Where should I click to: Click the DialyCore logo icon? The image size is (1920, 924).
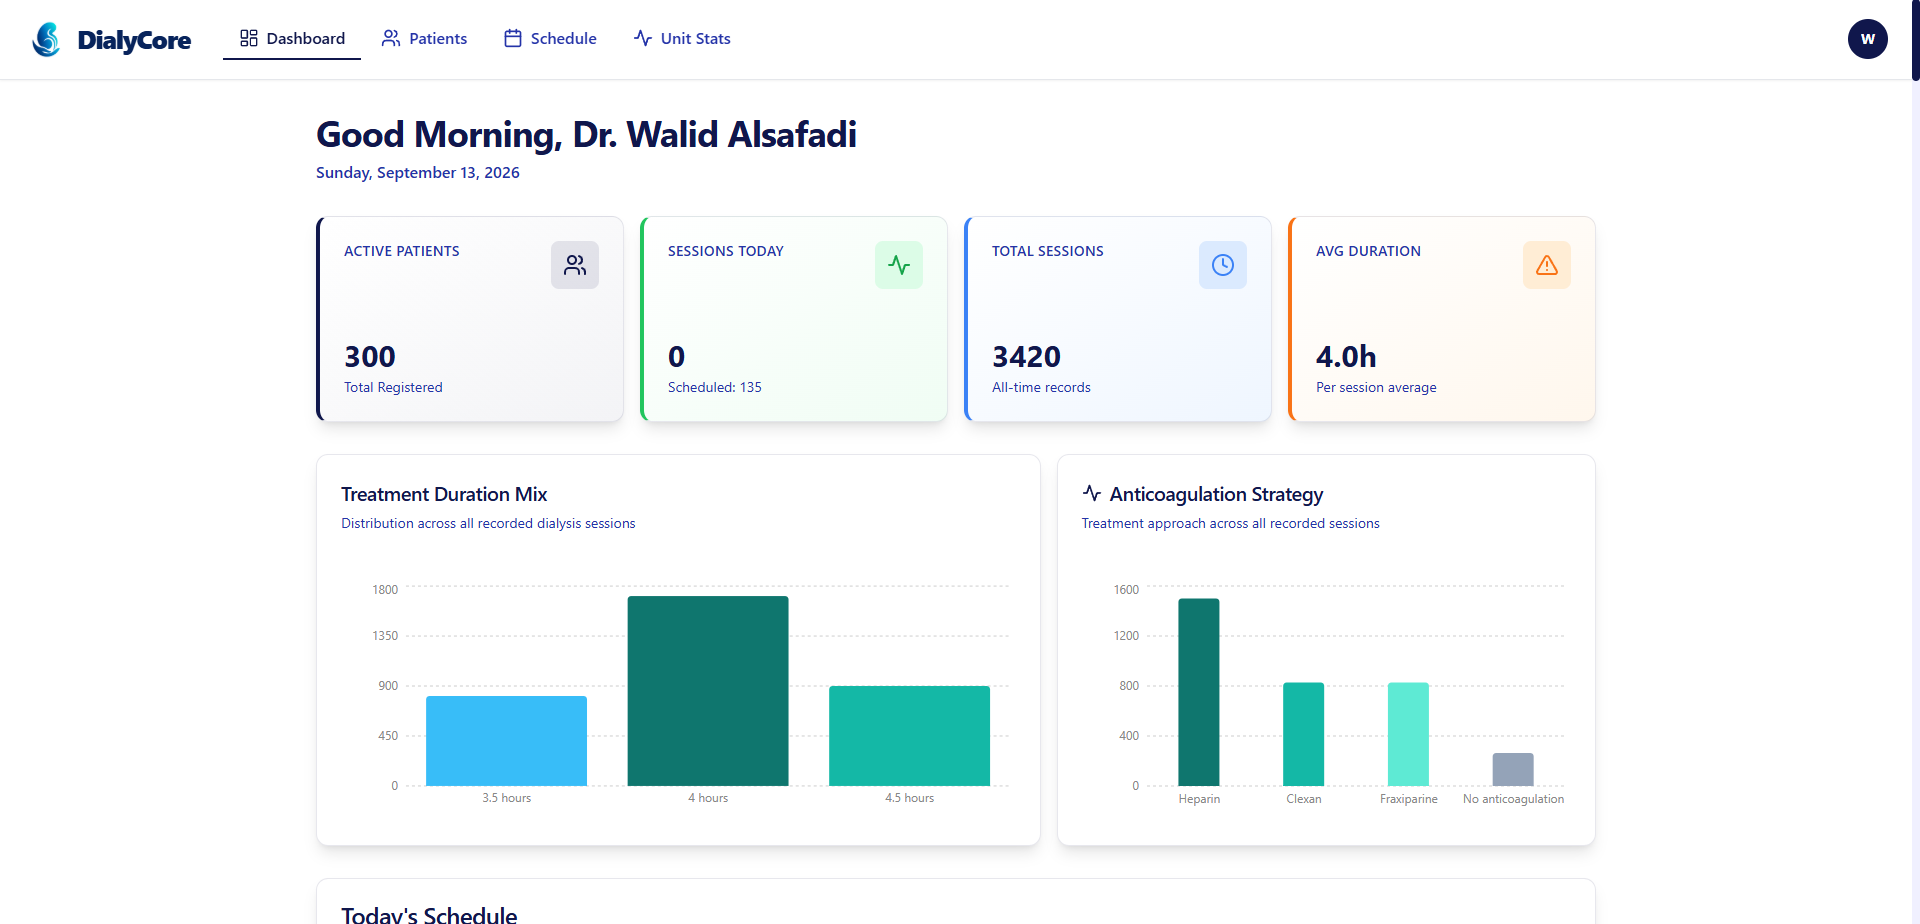pos(46,39)
